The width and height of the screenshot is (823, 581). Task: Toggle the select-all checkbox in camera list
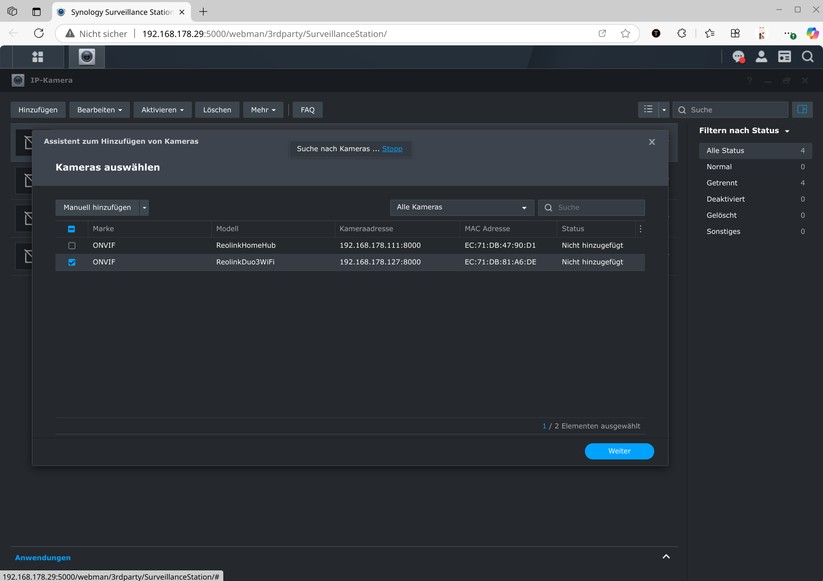pos(71,228)
